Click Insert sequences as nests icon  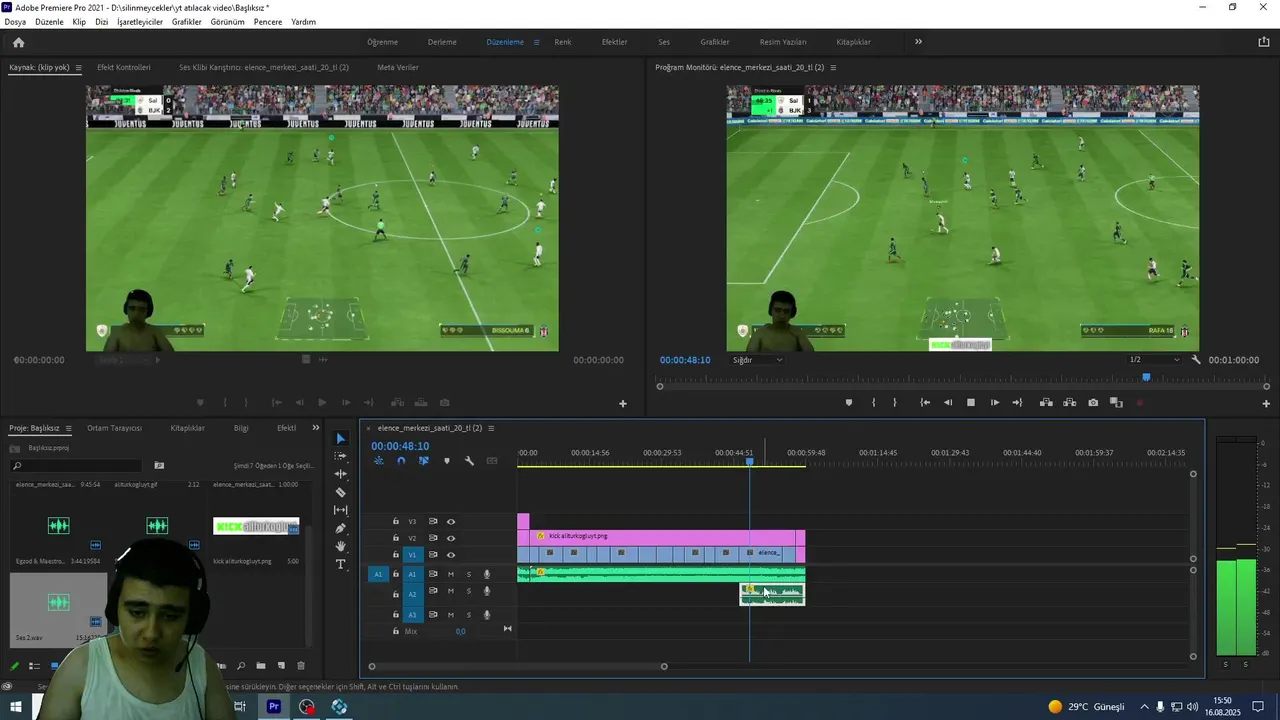coord(378,461)
